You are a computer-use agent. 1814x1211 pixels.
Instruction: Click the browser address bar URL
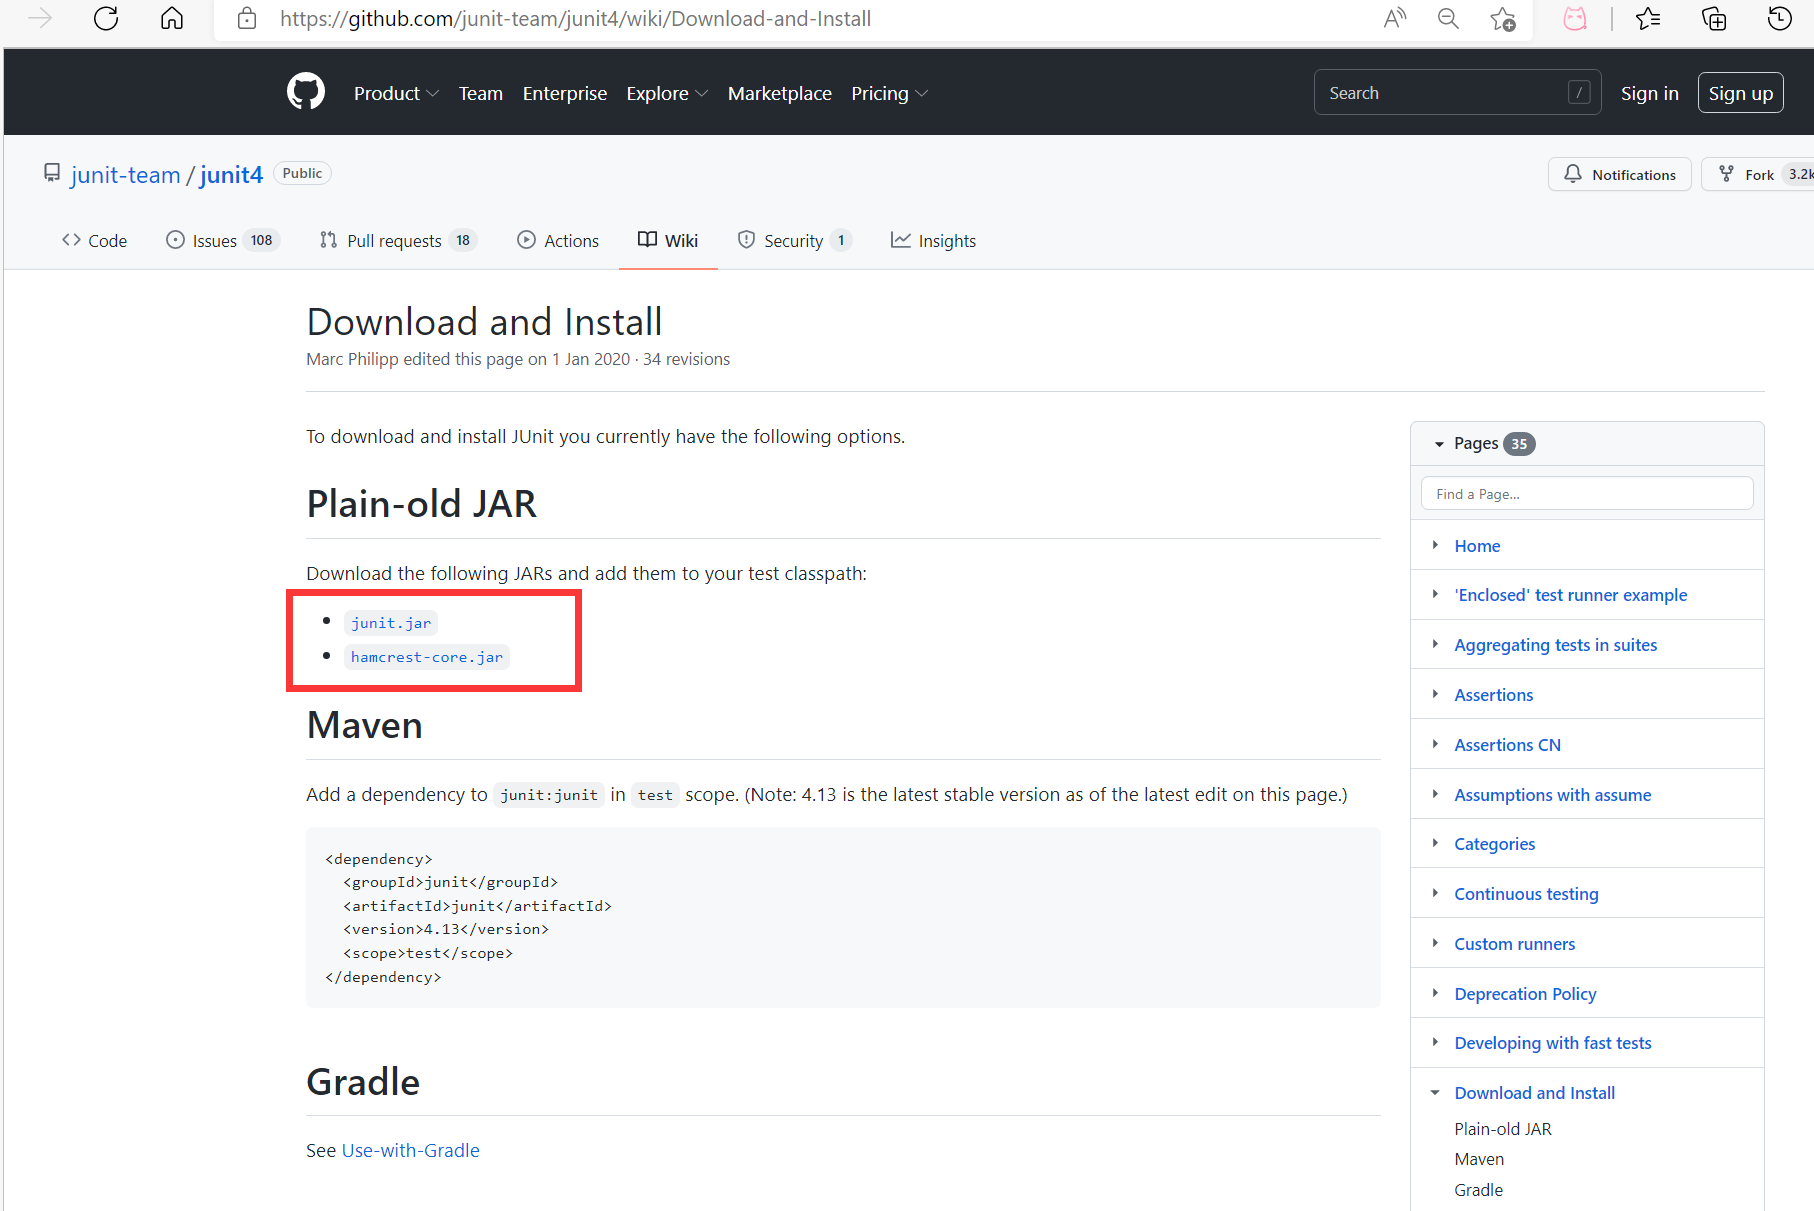(575, 19)
